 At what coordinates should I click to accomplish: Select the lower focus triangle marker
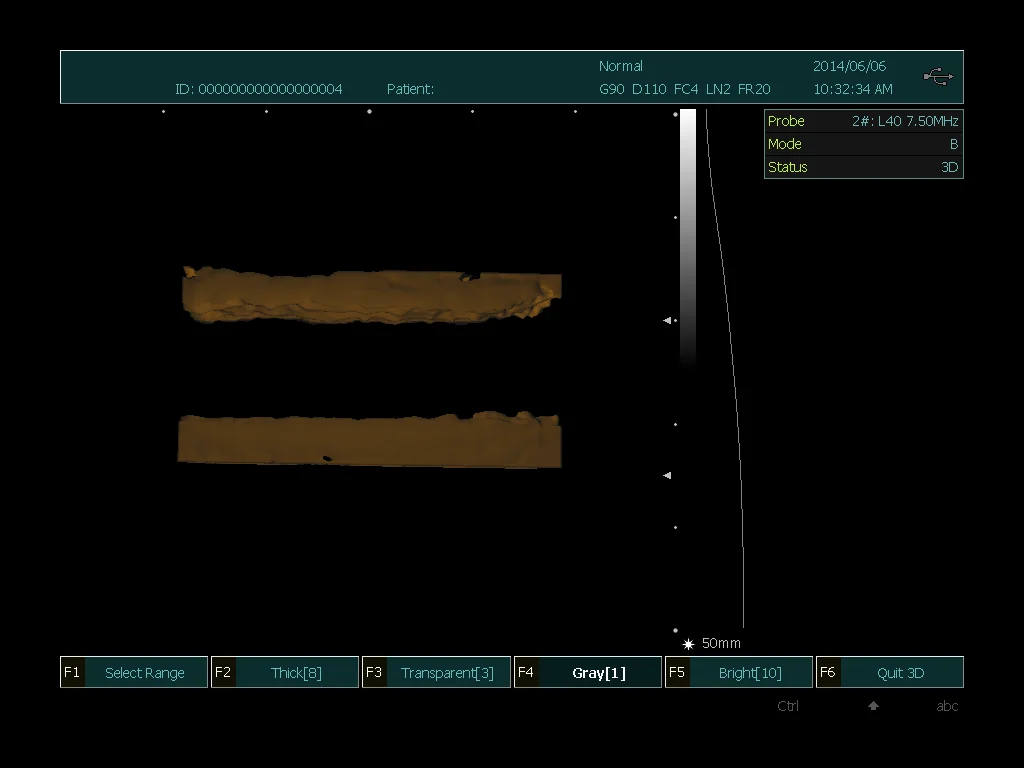pyautogui.click(x=667, y=476)
